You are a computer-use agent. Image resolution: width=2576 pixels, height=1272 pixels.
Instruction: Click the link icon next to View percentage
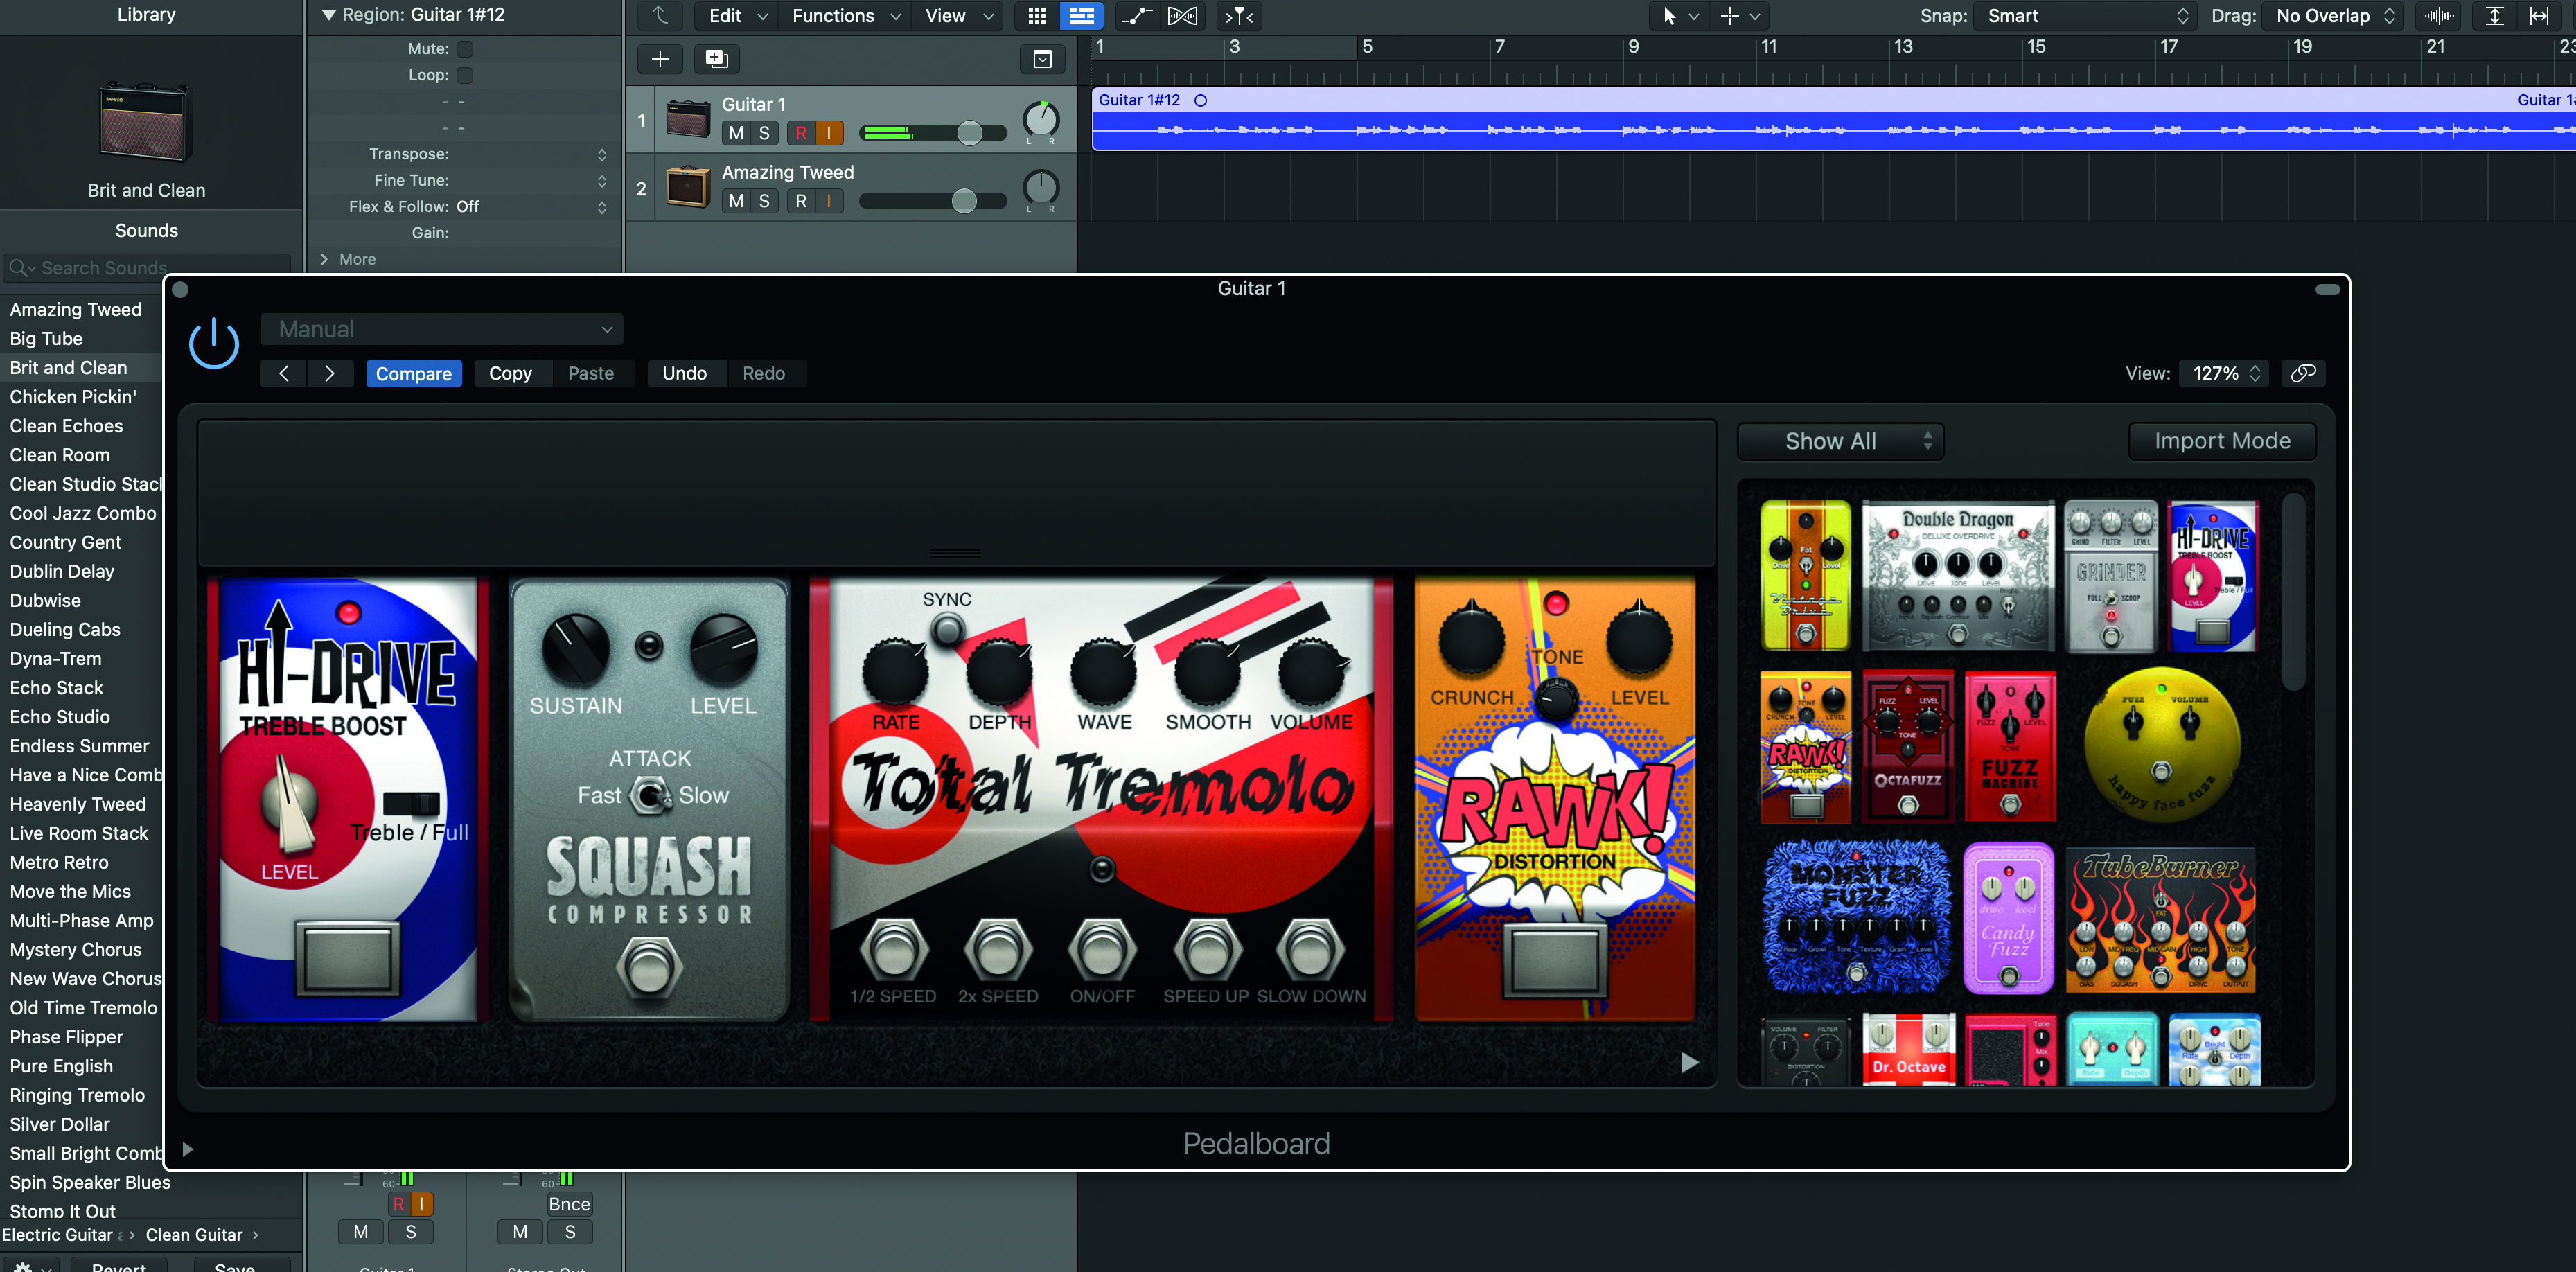pyautogui.click(x=2303, y=373)
